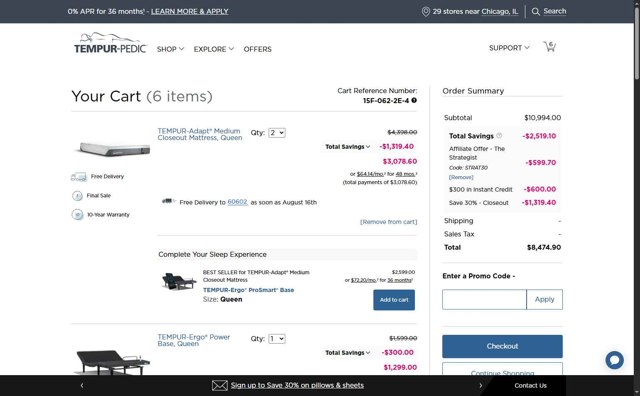
Task: Expand Total Savings for Ergo Power Base
Action: click(x=347, y=353)
